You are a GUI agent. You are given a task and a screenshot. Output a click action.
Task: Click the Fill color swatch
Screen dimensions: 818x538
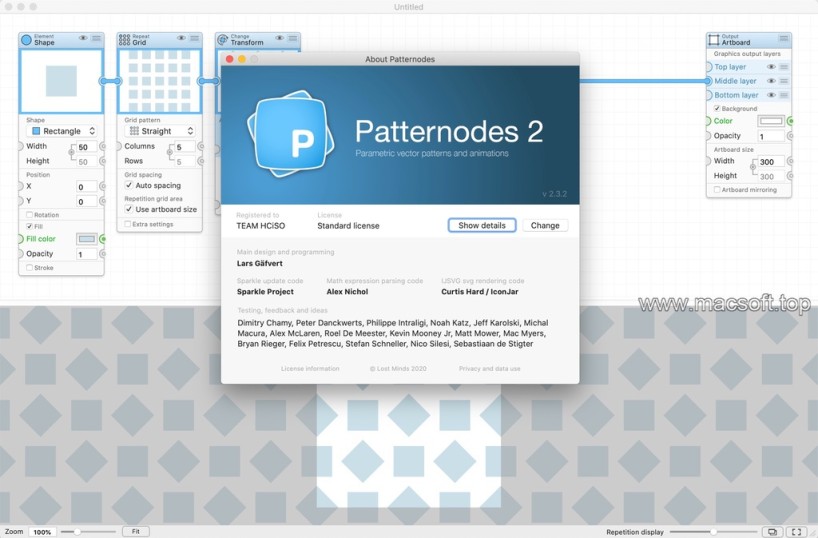coord(87,239)
